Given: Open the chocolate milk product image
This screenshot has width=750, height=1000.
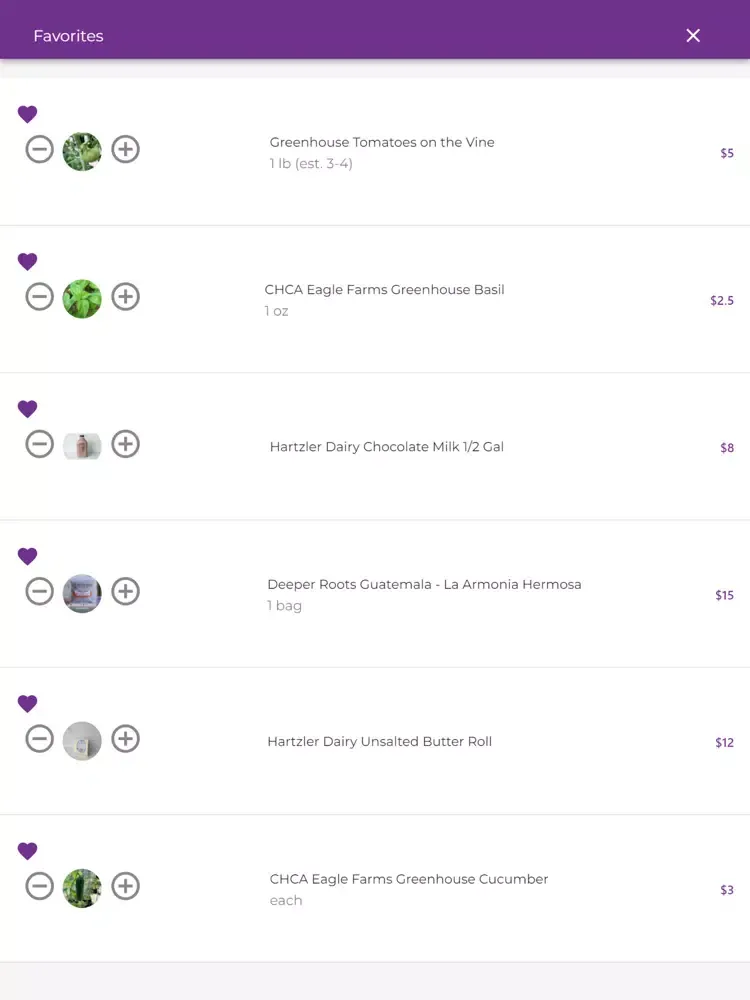Looking at the screenshot, I should [82, 446].
